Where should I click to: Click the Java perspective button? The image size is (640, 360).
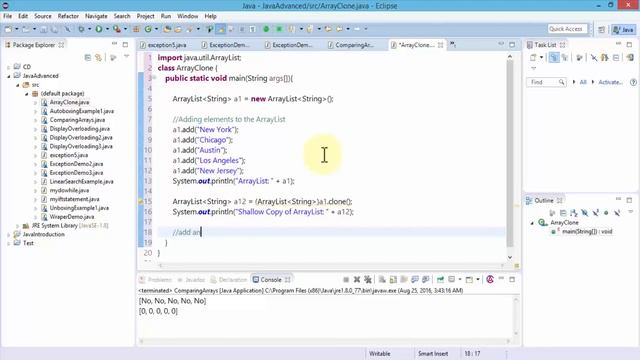623,29
